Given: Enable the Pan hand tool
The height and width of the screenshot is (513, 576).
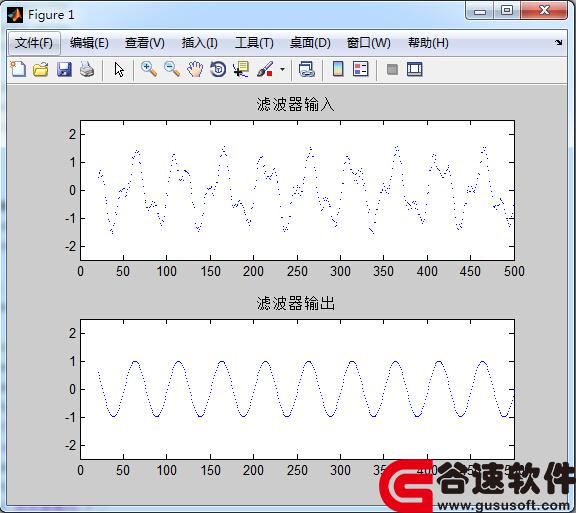Looking at the screenshot, I should pyautogui.click(x=195, y=69).
